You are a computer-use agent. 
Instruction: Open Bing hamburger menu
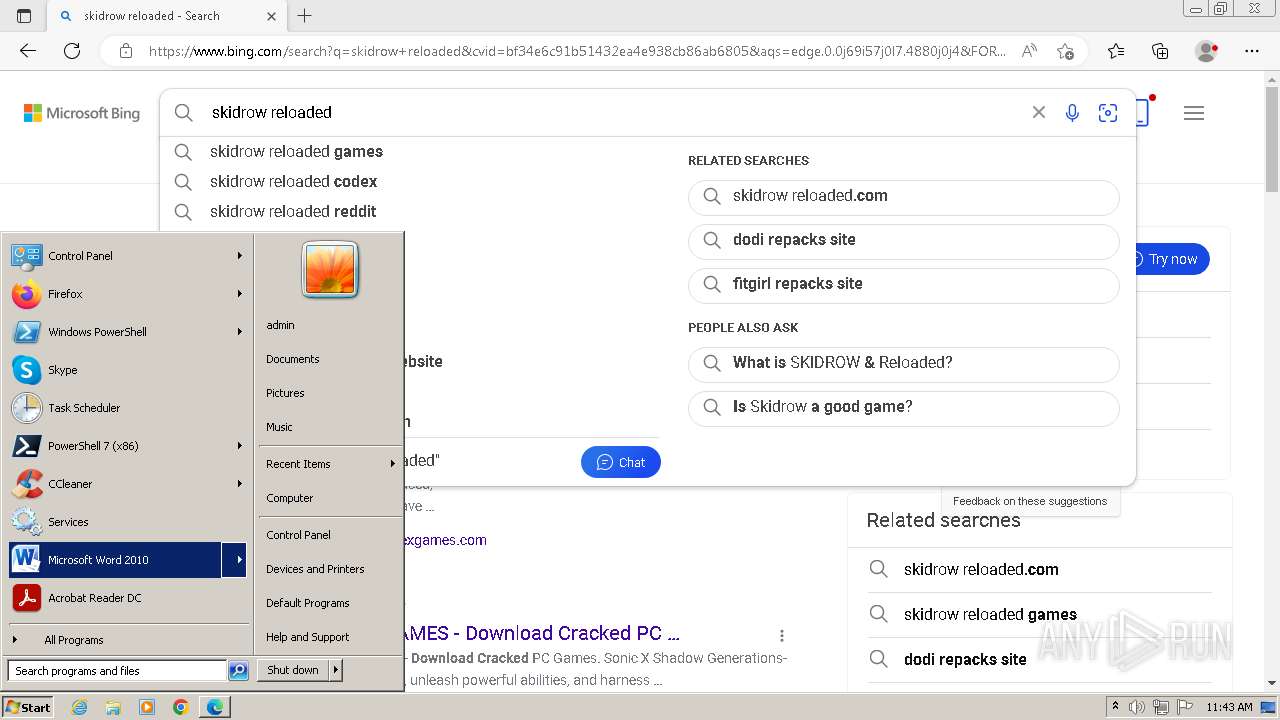tap(1194, 113)
